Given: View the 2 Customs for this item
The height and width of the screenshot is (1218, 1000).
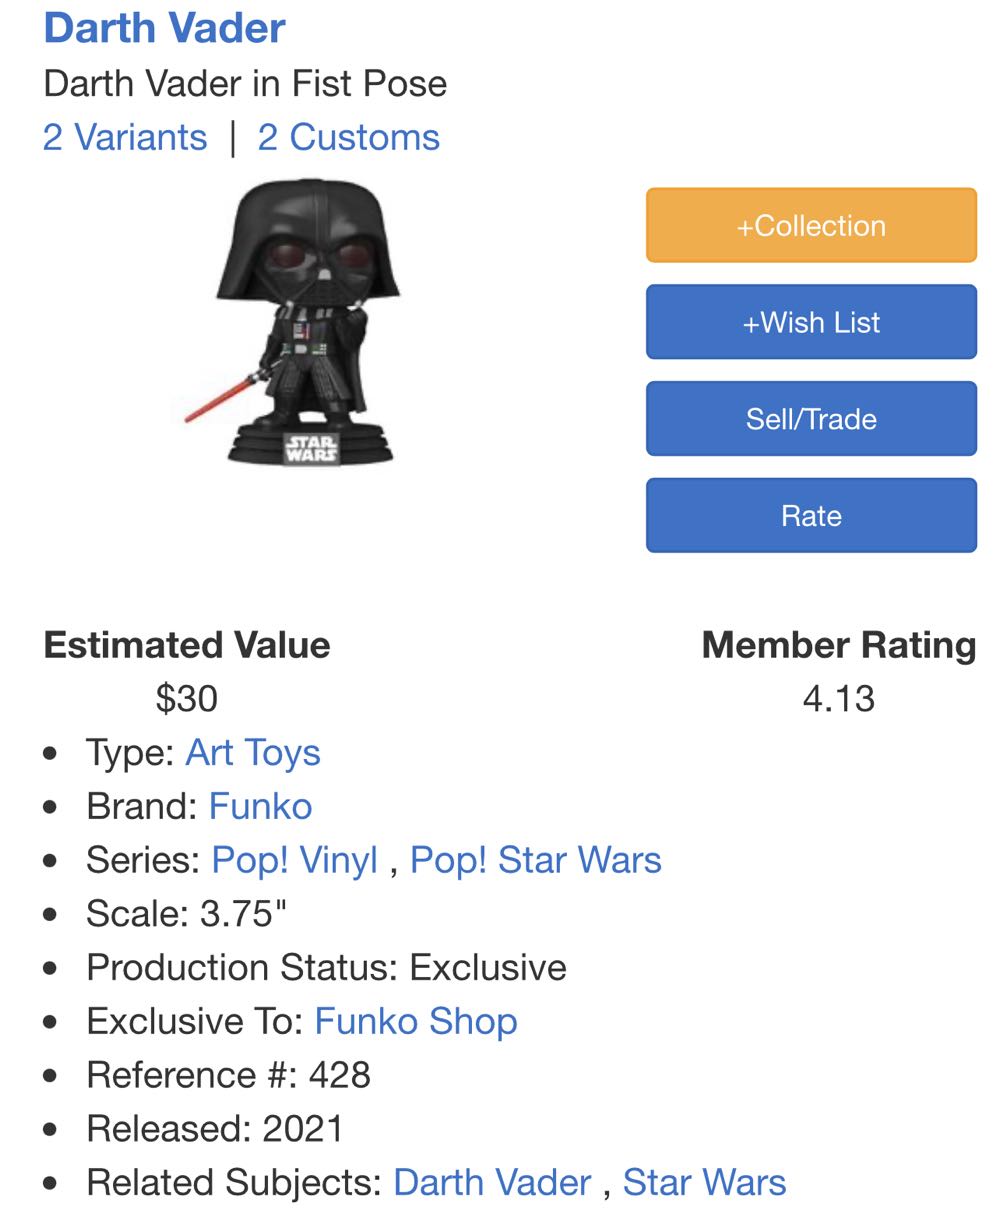Looking at the screenshot, I should point(349,137).
